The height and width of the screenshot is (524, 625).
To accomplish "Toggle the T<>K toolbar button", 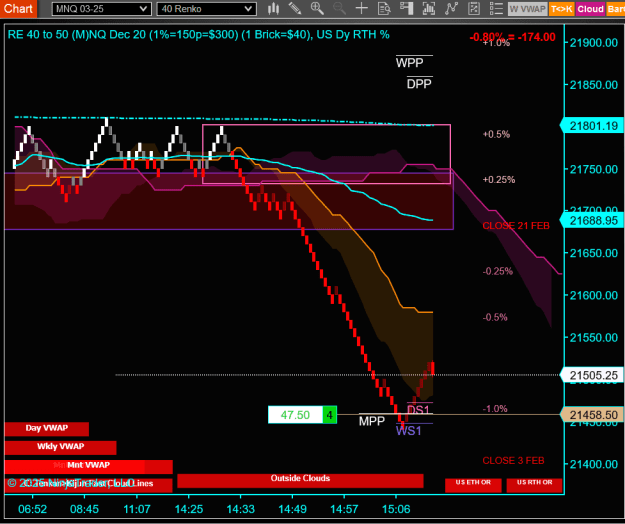I will click(x=561, y=9).
